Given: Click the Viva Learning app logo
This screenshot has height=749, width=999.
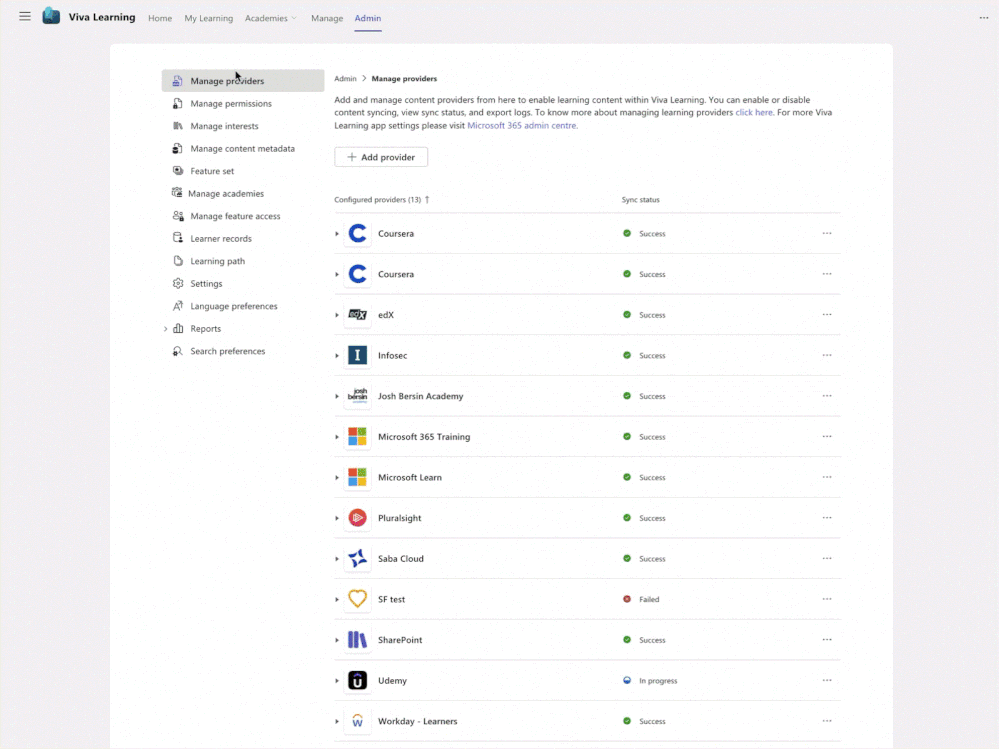Looking at the screenshot, I should pyautogui.click(x=51, y=17).
